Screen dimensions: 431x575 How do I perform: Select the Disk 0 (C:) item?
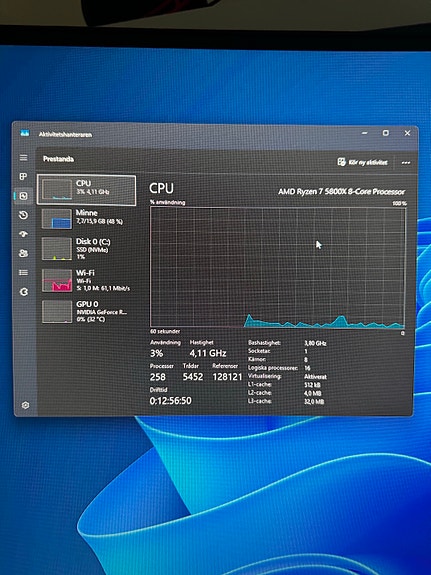tap(87, 249)
